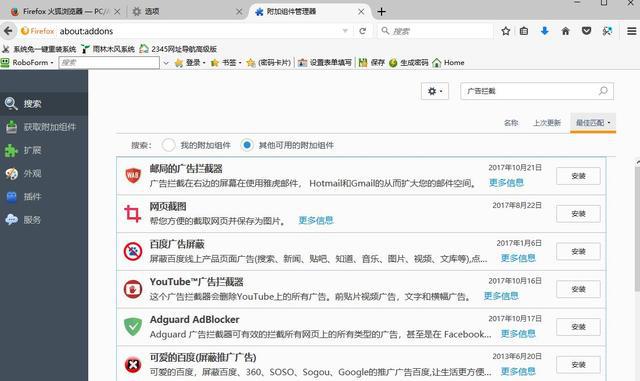The image size is (640, 381).
Task: Open the Pocket shield icon
Action: pos(587,31)
